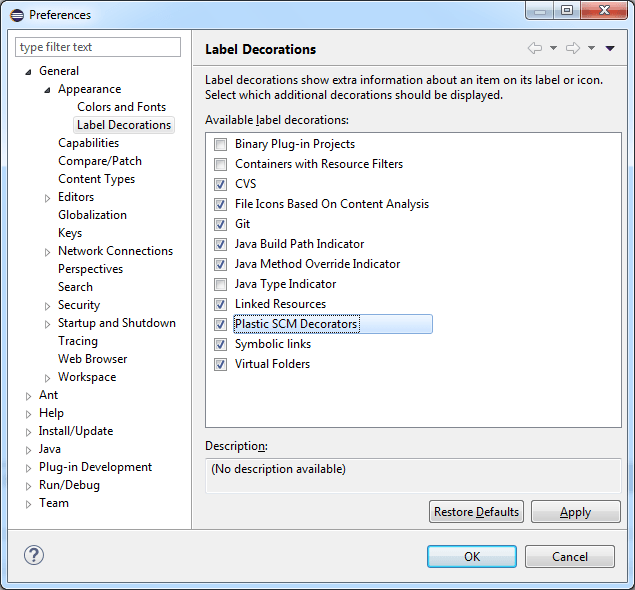Expand the Security tree node
Viewport: 635px width, 590px height.
(x=47, y=306)
